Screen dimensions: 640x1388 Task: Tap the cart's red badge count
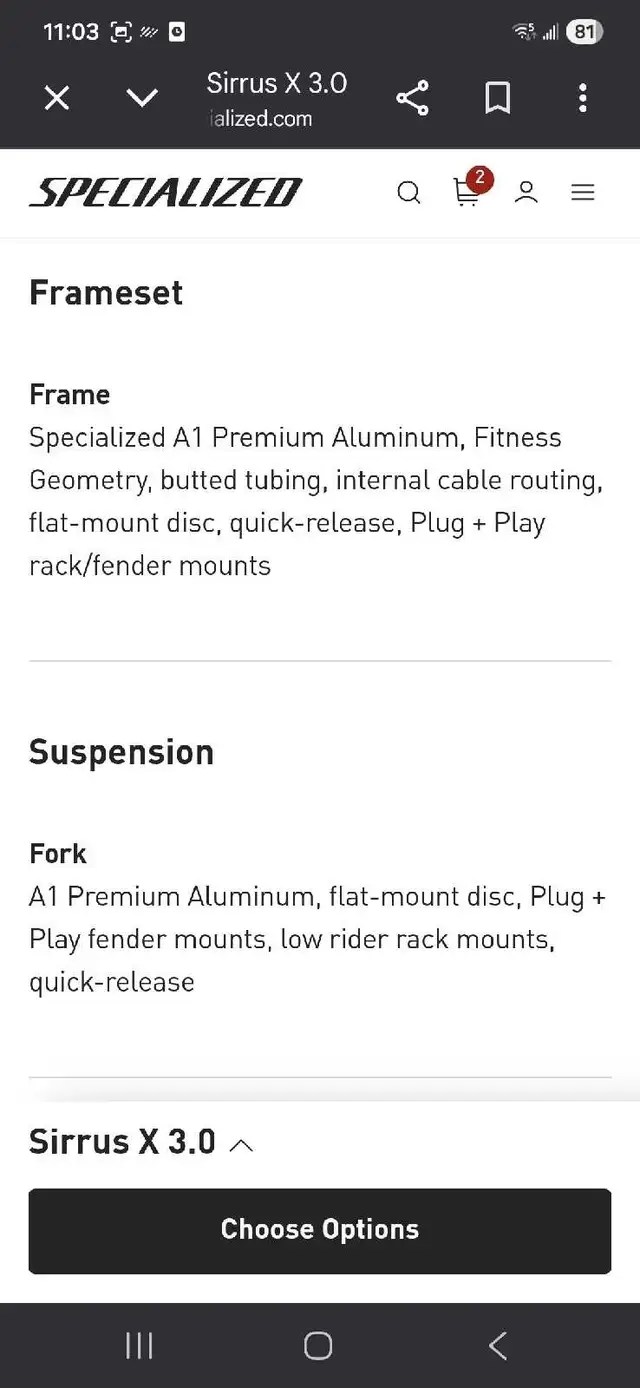[x=480, y=179]
